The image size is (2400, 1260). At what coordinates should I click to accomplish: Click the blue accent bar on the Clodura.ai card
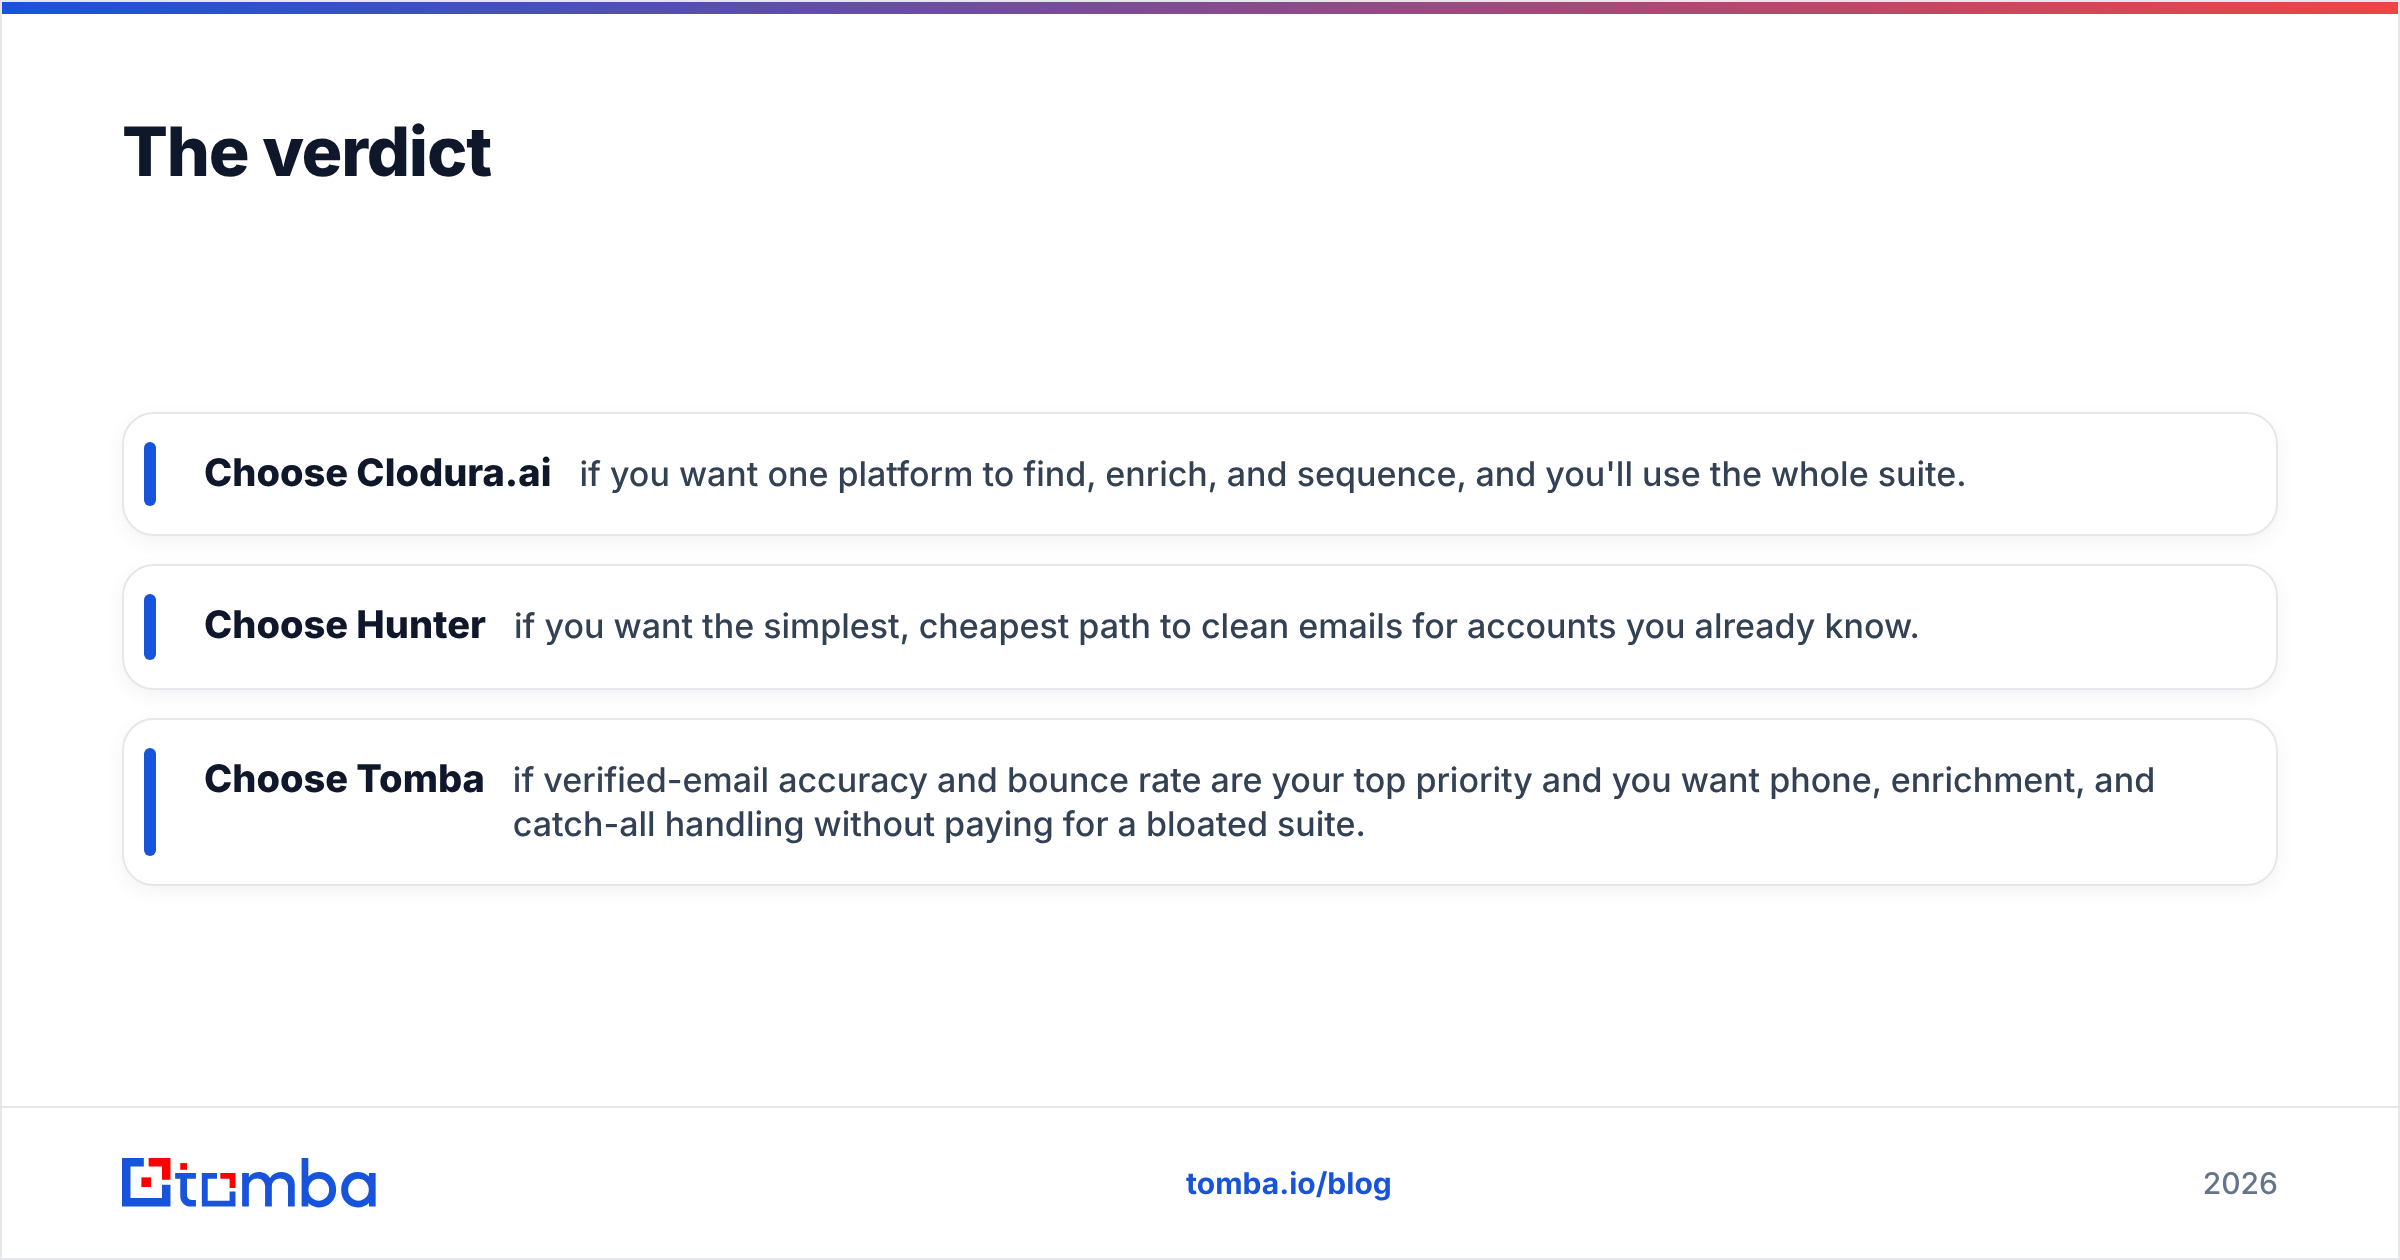click(150, 474)
